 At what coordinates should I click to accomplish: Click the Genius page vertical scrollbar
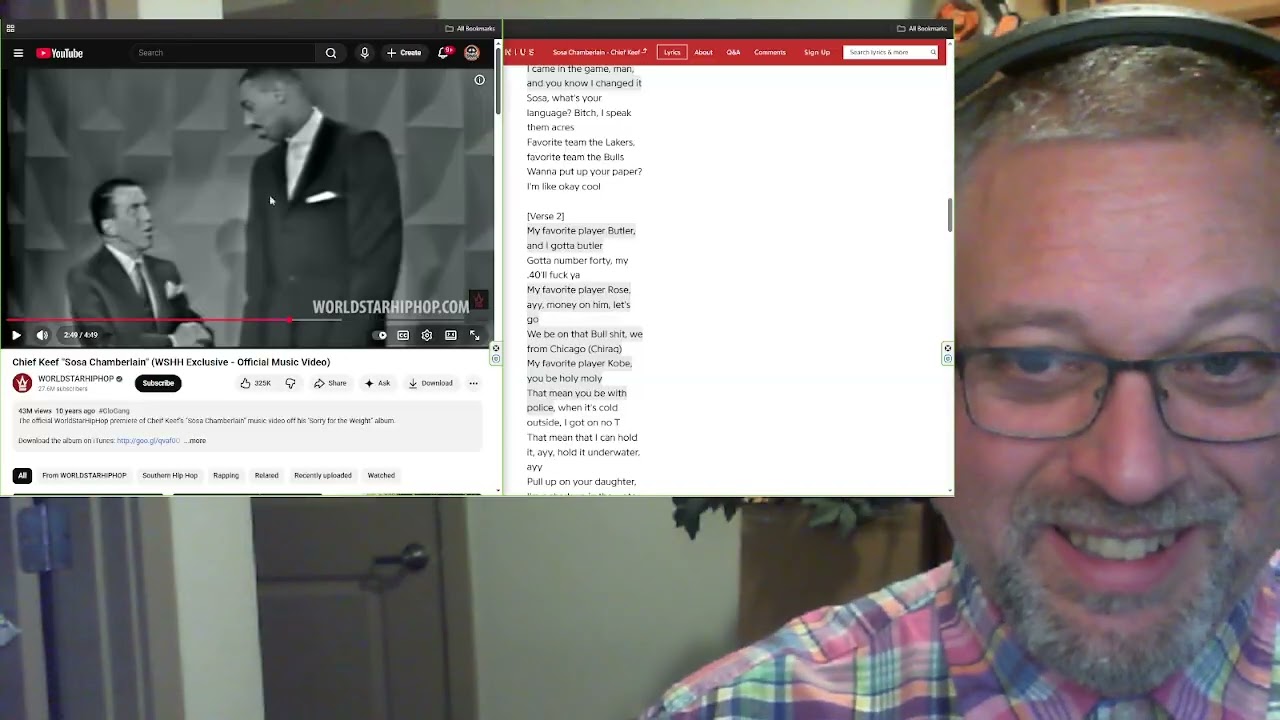point(949,215)
